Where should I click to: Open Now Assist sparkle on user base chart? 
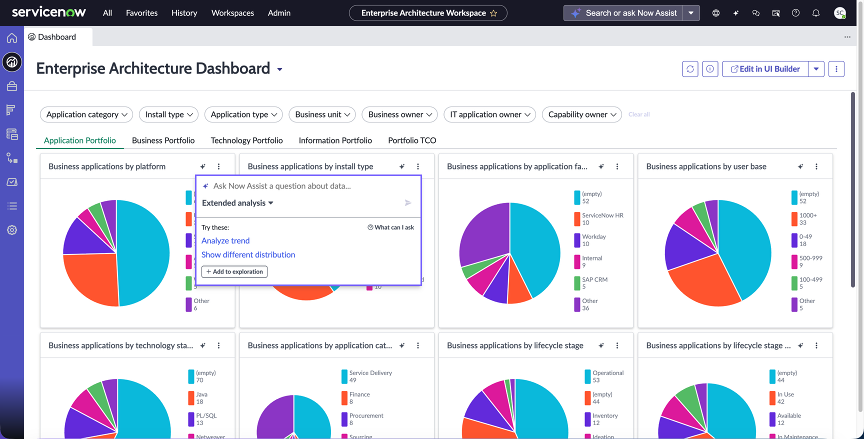click(x=801, y=166)
